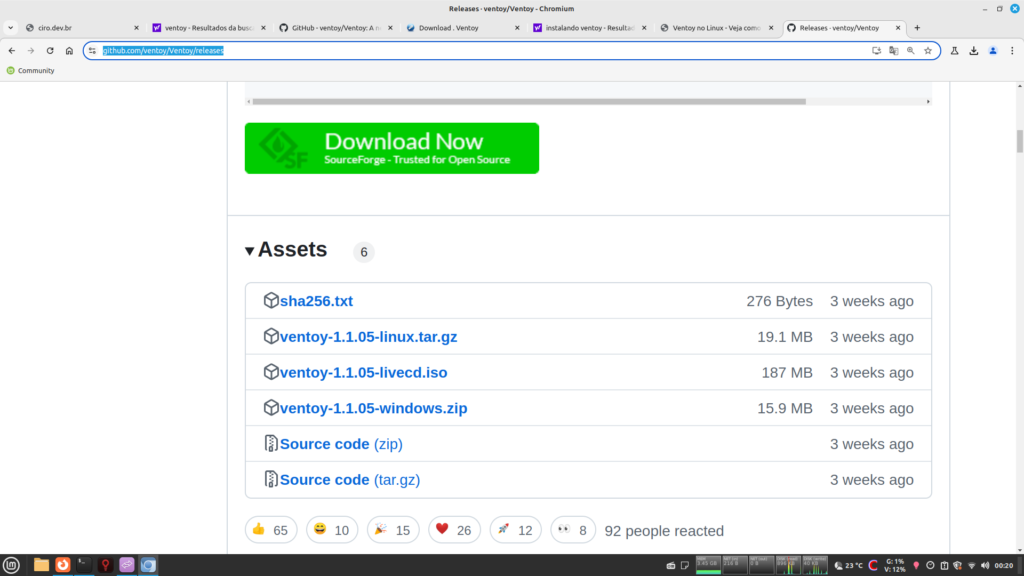Viewport: 1024px width, 576px height.
Task: Click the translate page icon
Action: pyautogui.click(x=894, y=50)
